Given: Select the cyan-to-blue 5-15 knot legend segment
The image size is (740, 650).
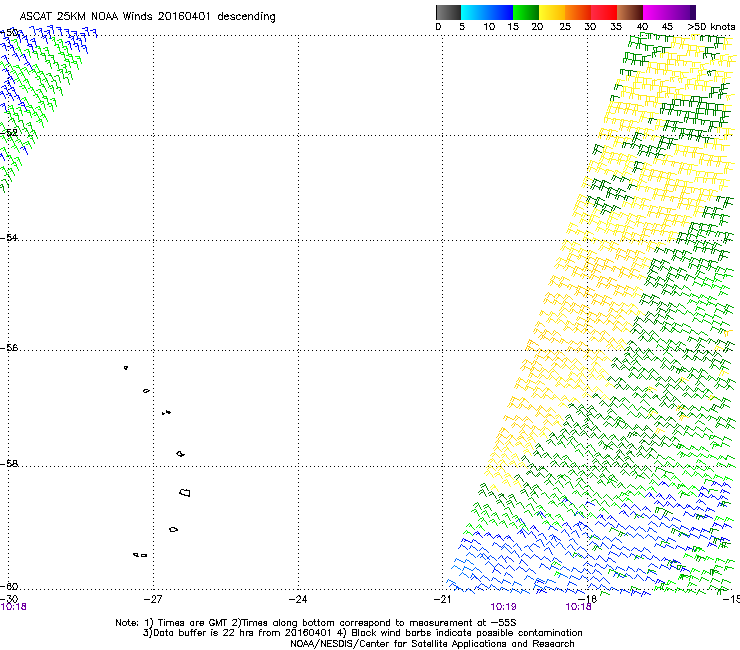Looking at the screenshot, I should (487, 12).
